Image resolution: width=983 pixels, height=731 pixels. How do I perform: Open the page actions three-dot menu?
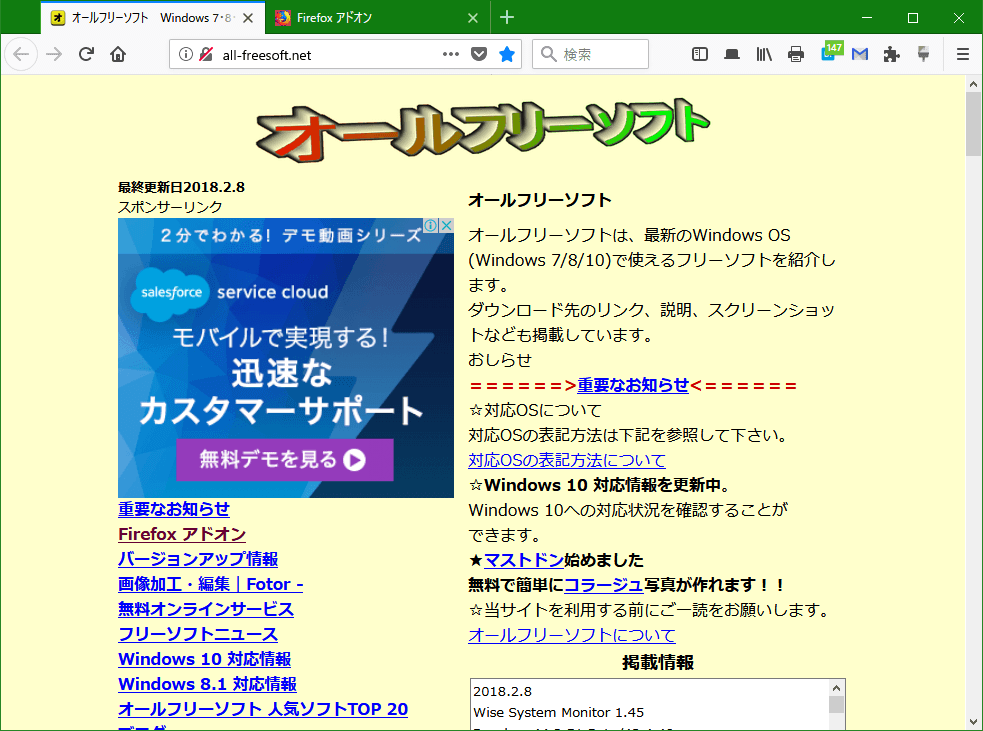point(450,55)
